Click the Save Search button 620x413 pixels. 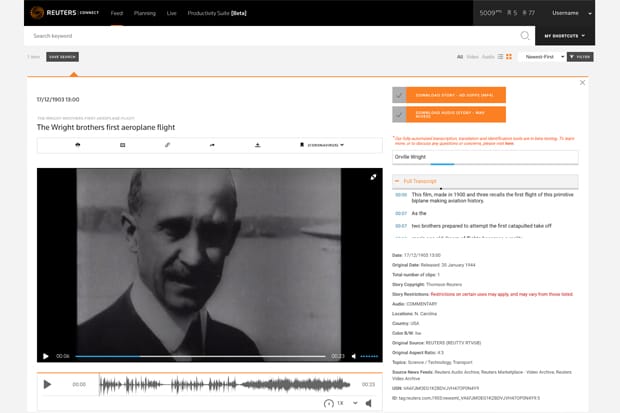(62, 57)
